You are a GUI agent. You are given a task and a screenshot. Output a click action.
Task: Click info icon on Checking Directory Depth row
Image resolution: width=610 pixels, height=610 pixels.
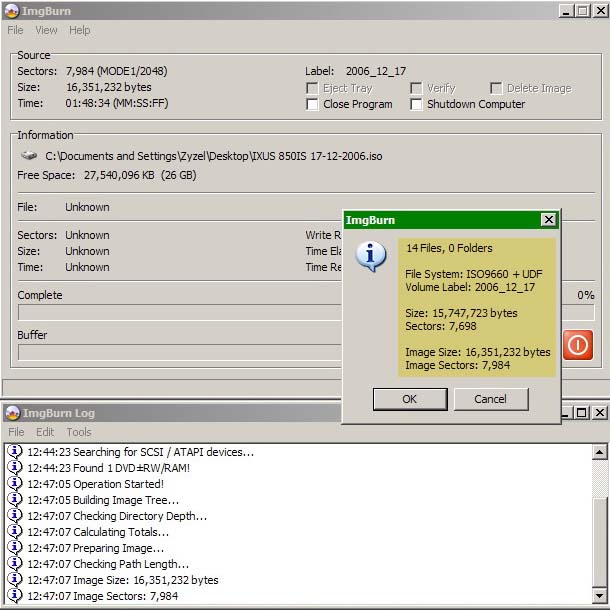tap(14, 515)
